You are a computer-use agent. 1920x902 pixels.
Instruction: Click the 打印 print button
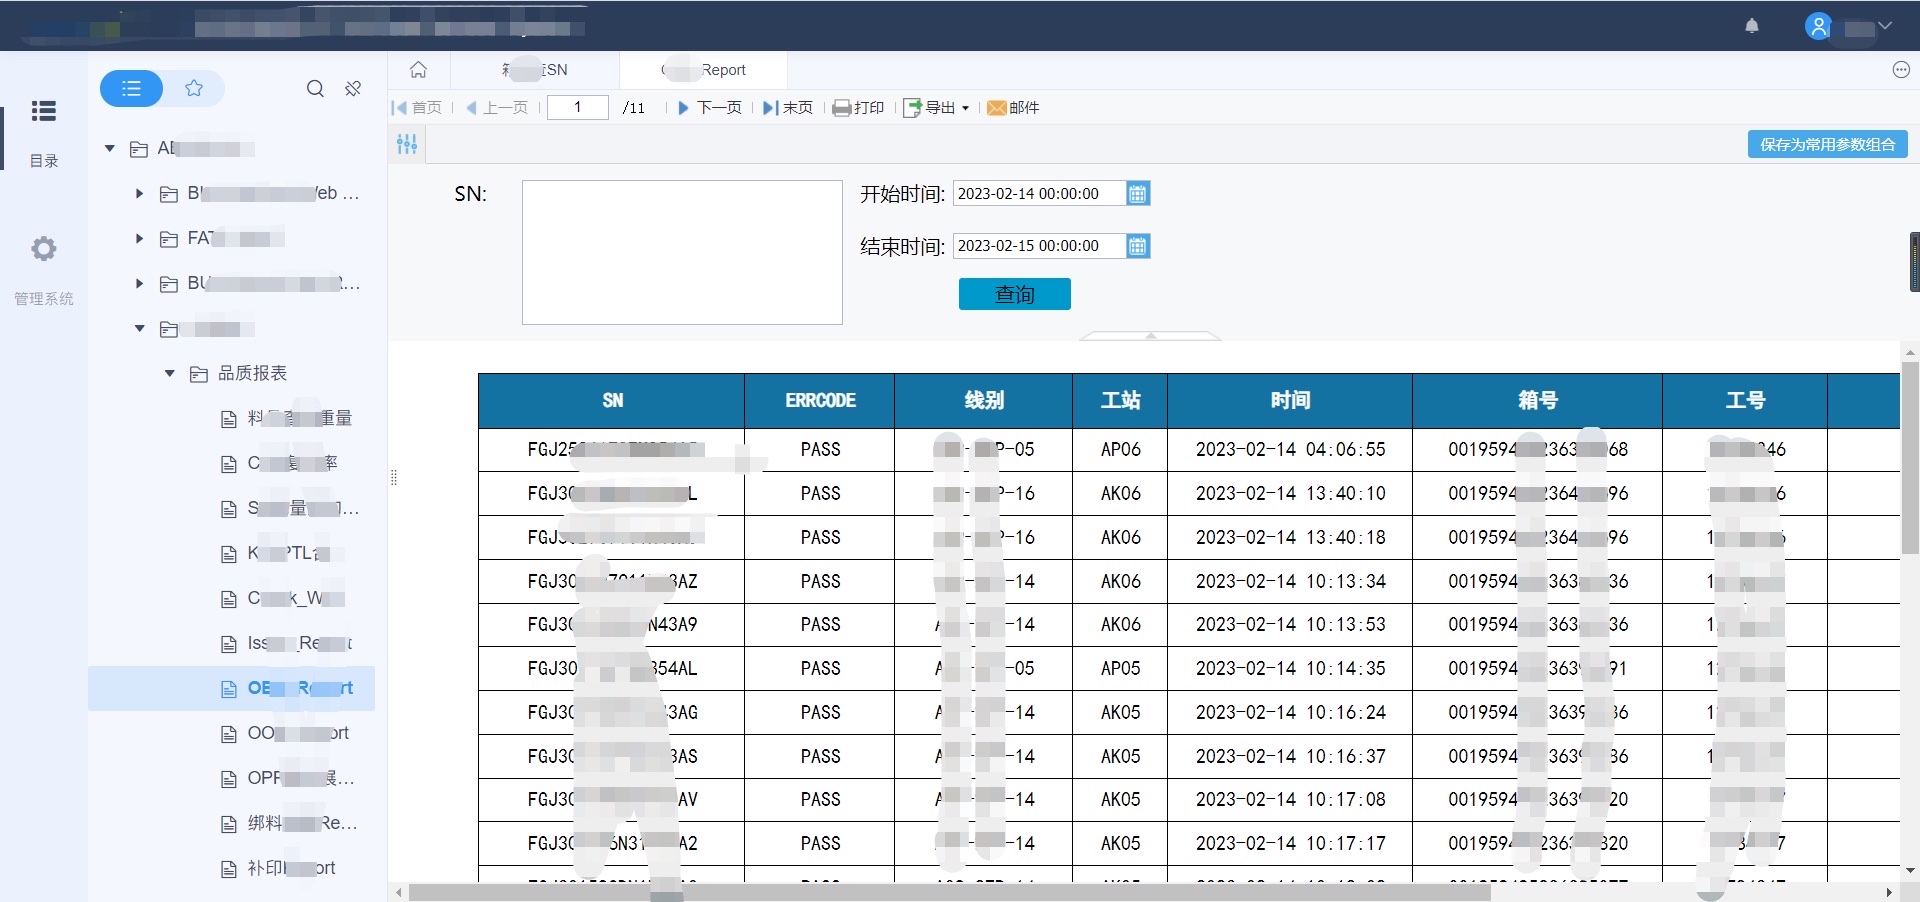859,108
